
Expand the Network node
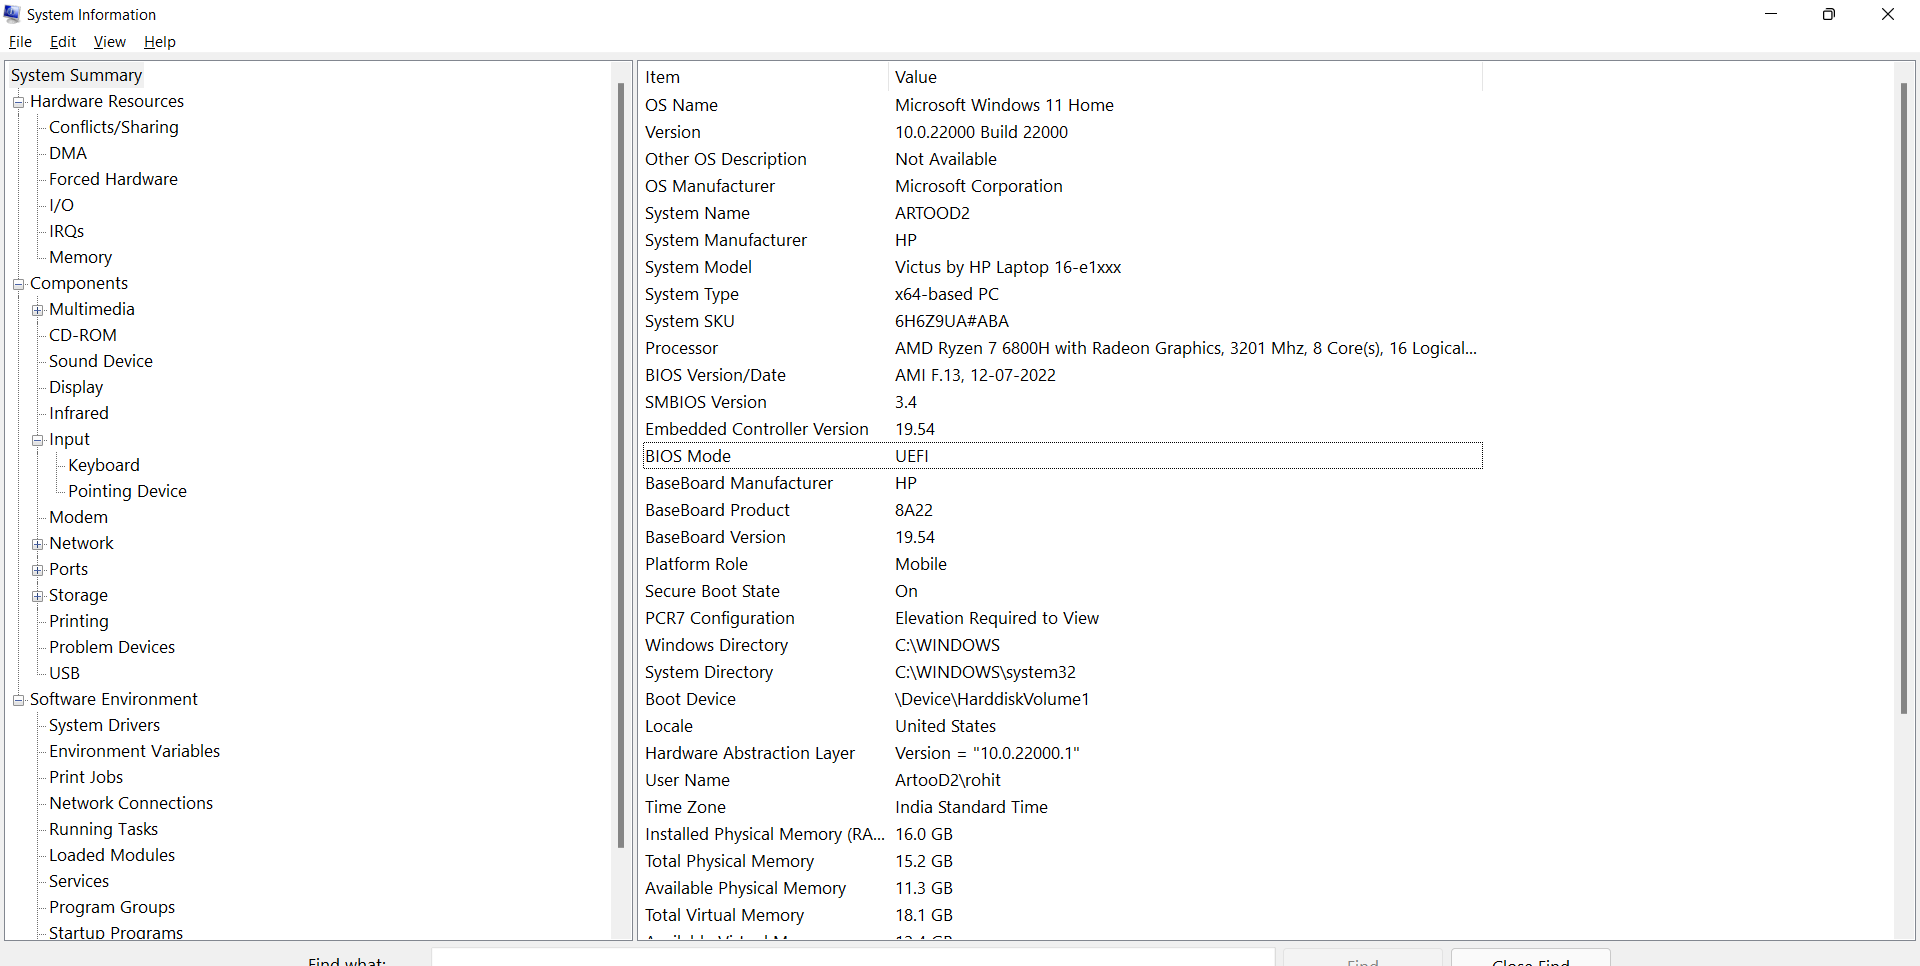[37, 544]
